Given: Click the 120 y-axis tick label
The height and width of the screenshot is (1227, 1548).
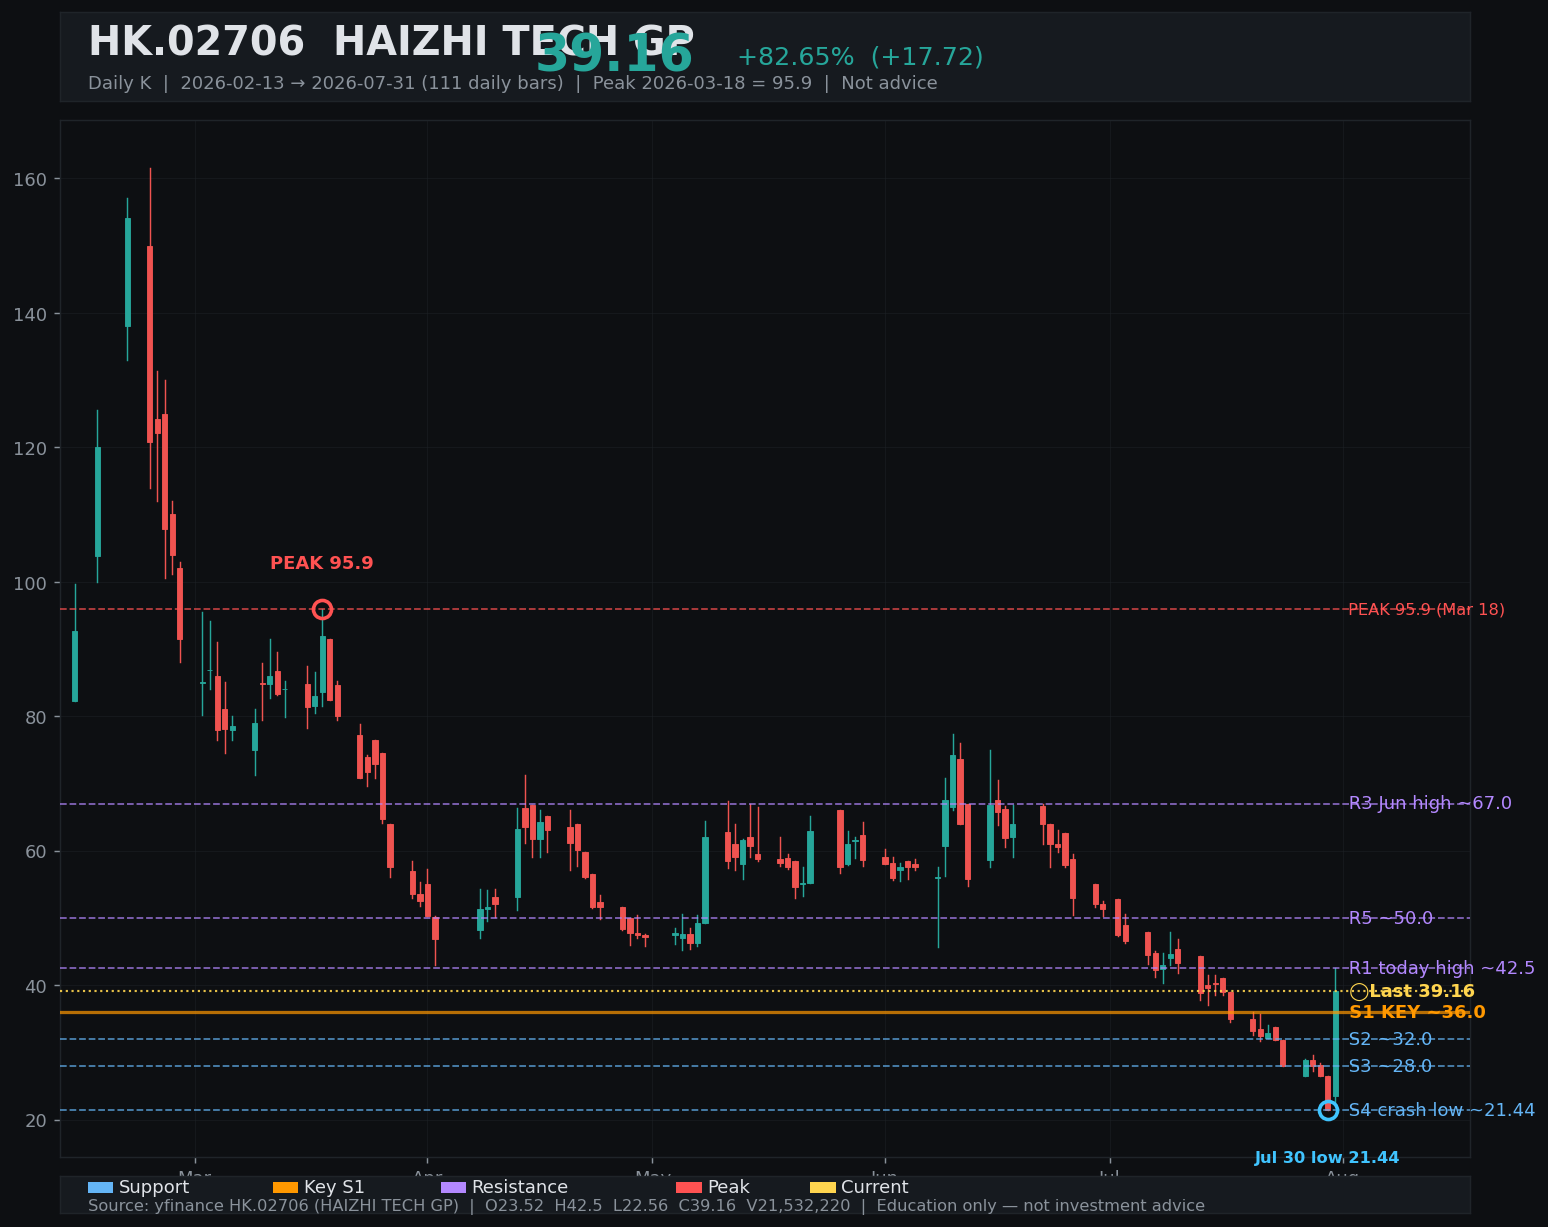Looking at the screenshot, I should (31, 448).
